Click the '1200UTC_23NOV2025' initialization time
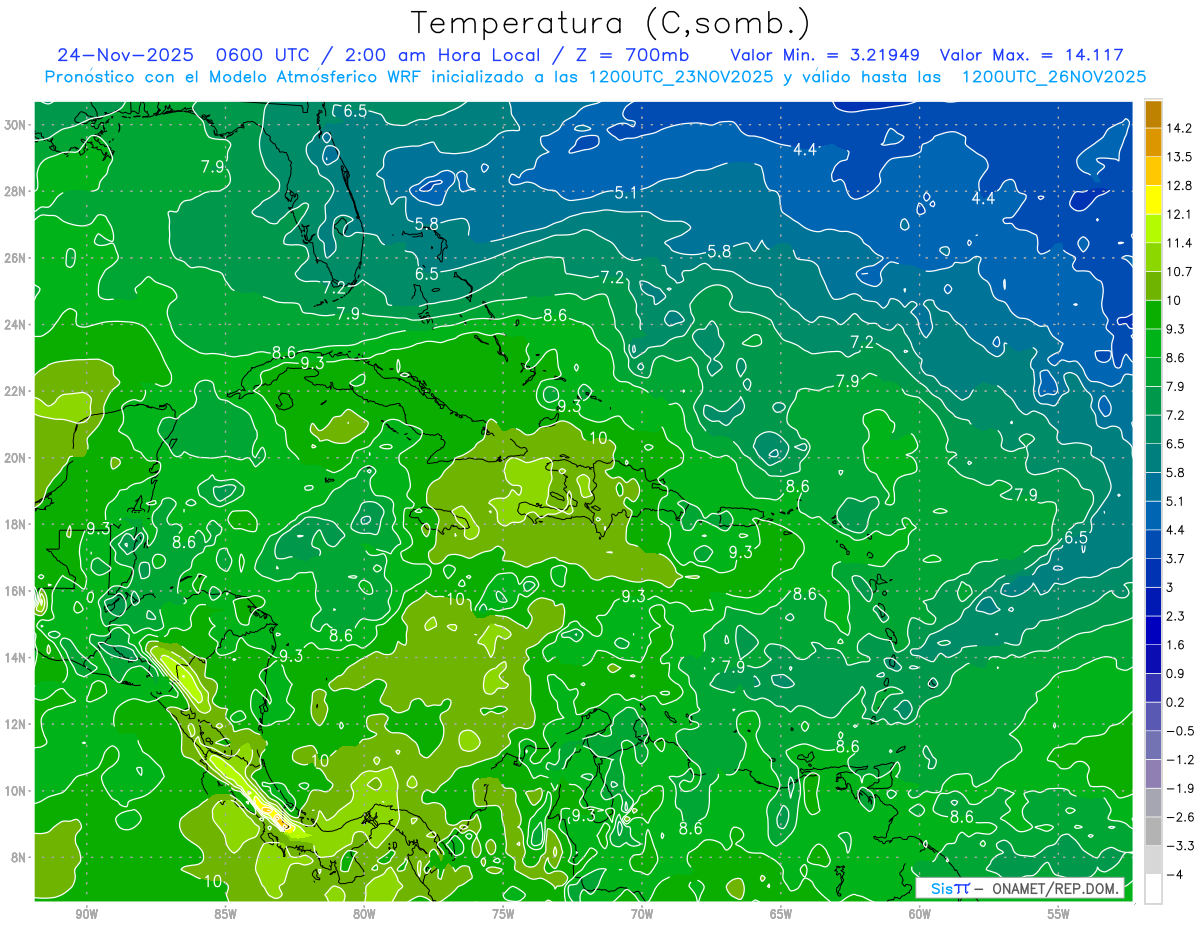Image resolution: width=1200 pixels, height=927 pixels. point(681,77)
